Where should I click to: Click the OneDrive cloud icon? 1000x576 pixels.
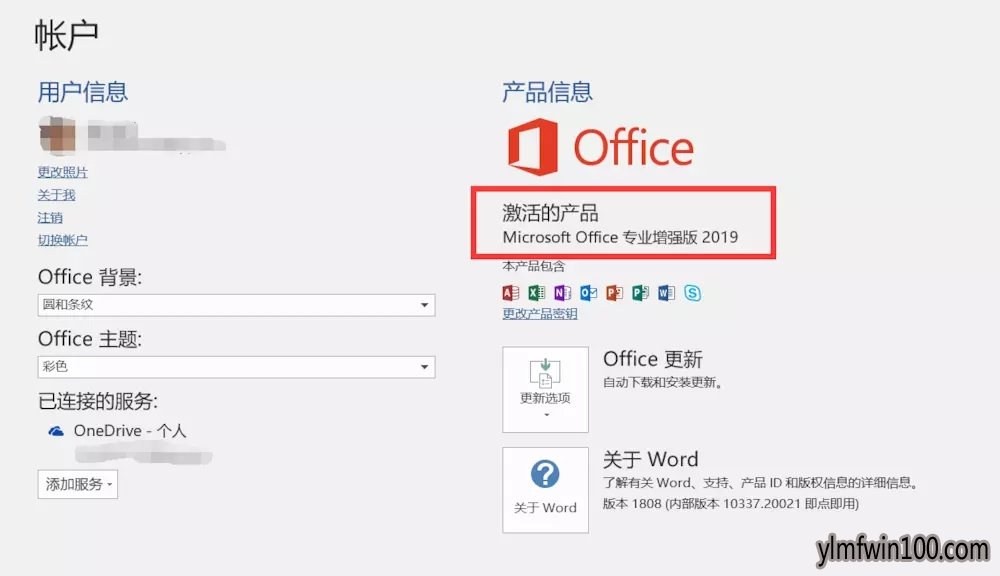(56, 431)
